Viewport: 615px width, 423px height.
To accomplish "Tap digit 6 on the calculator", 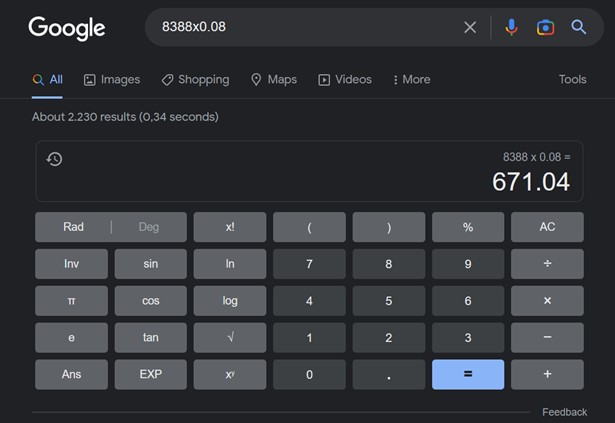I will [468, 301].
